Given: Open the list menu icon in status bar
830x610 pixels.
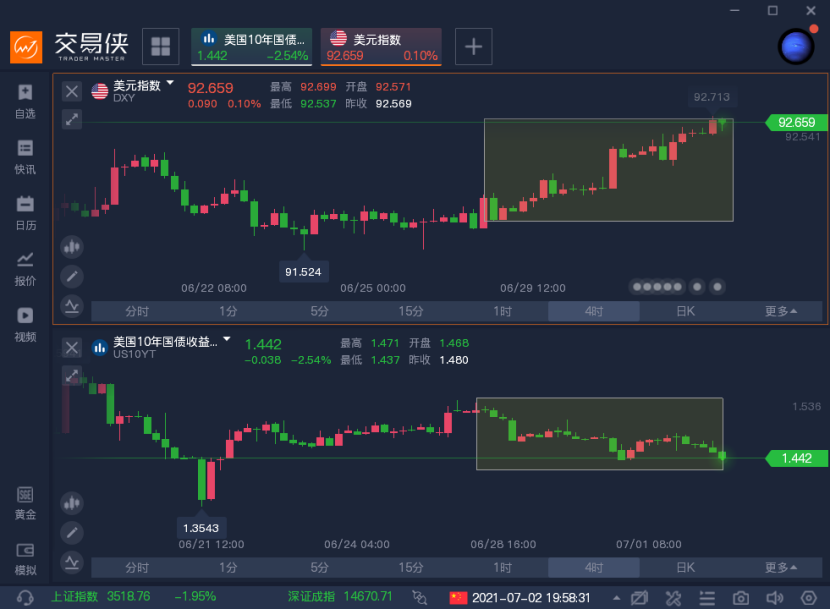Looking at the screenshot, I should tap(707, 598).
